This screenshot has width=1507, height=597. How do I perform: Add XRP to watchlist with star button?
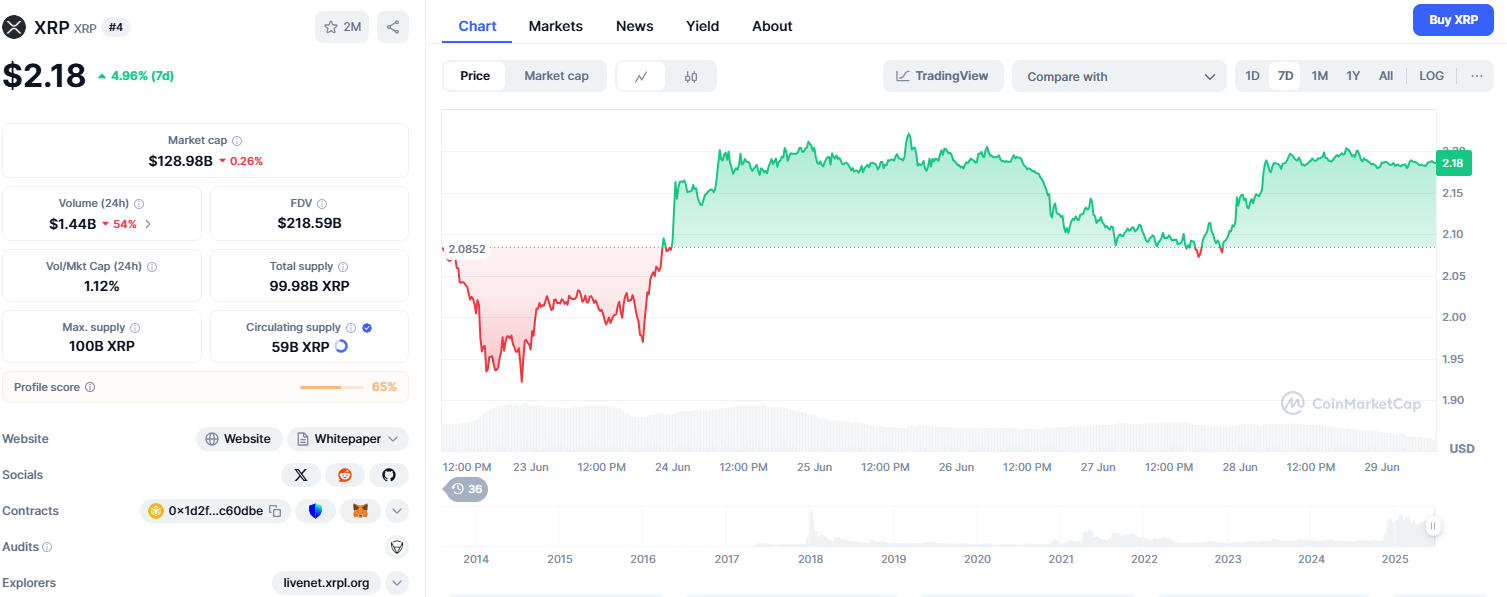click(342, 27)
